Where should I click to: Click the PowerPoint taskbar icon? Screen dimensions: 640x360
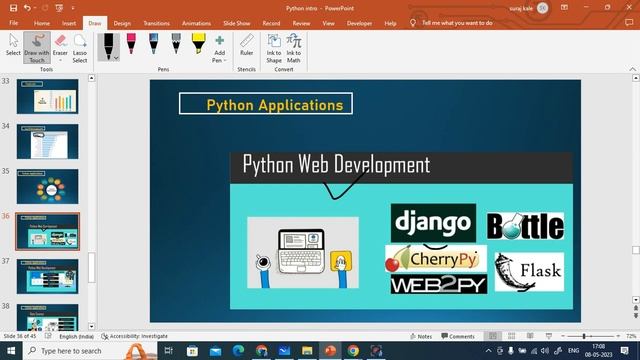(x=330, y=351)
